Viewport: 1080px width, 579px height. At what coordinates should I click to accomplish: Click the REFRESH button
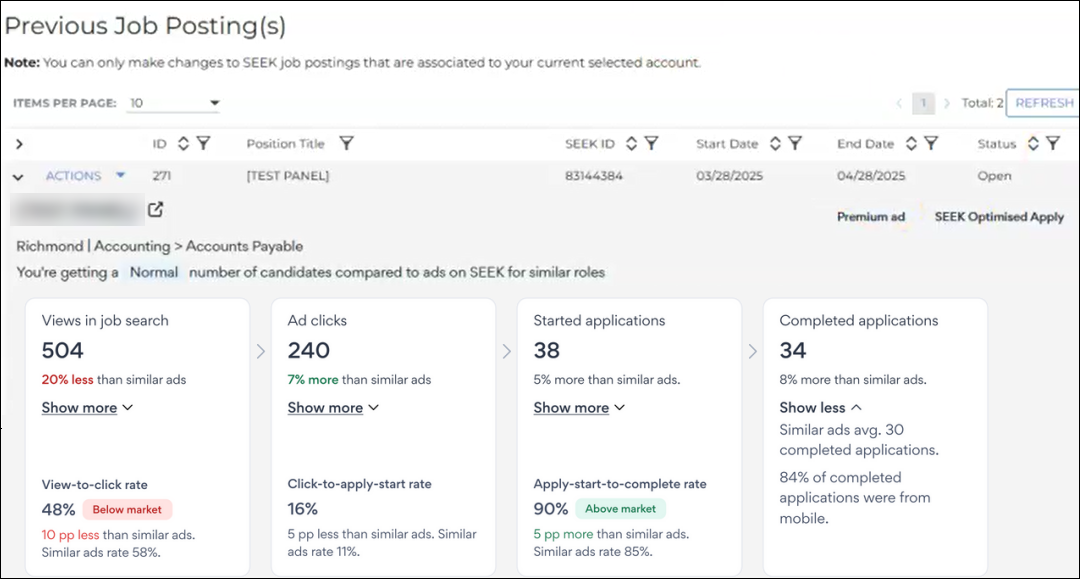coord(1043,103)
